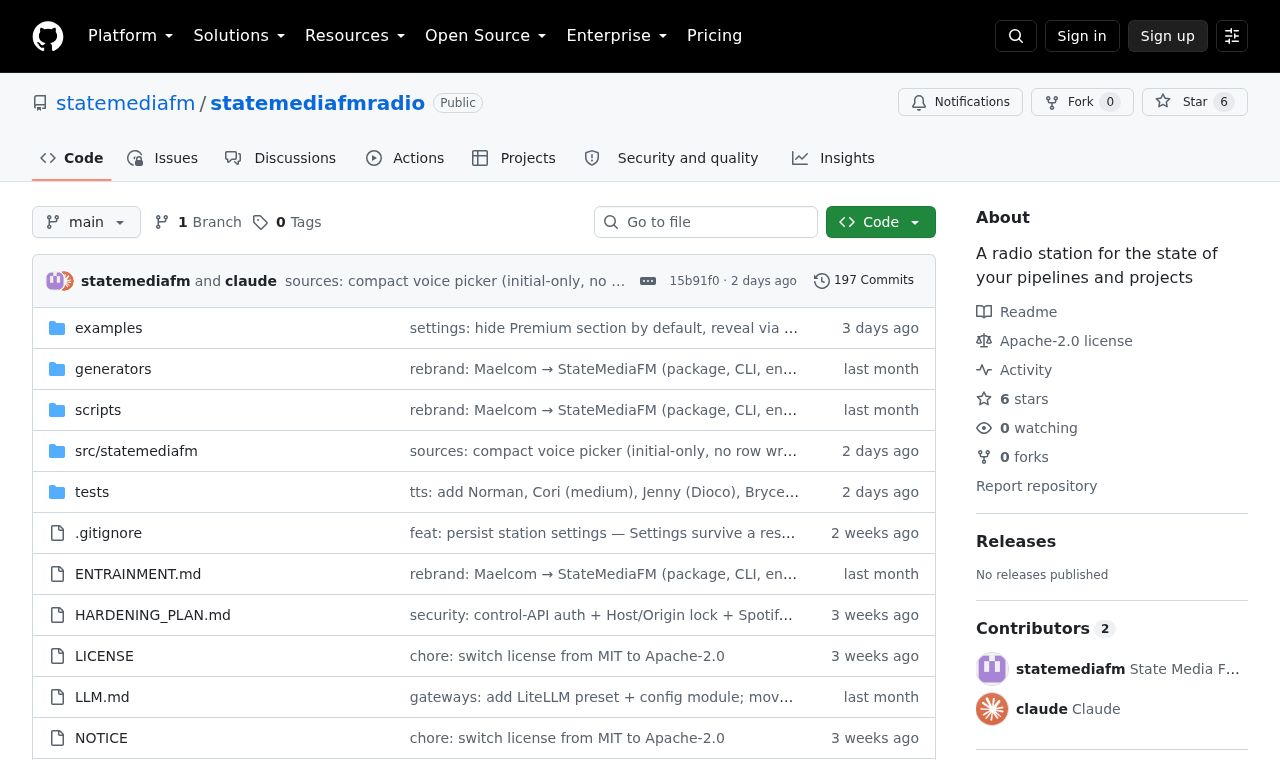Screen dimensions: 1280x760
Task: Go to the Projects tab
Action: click(x=514, y=158)
